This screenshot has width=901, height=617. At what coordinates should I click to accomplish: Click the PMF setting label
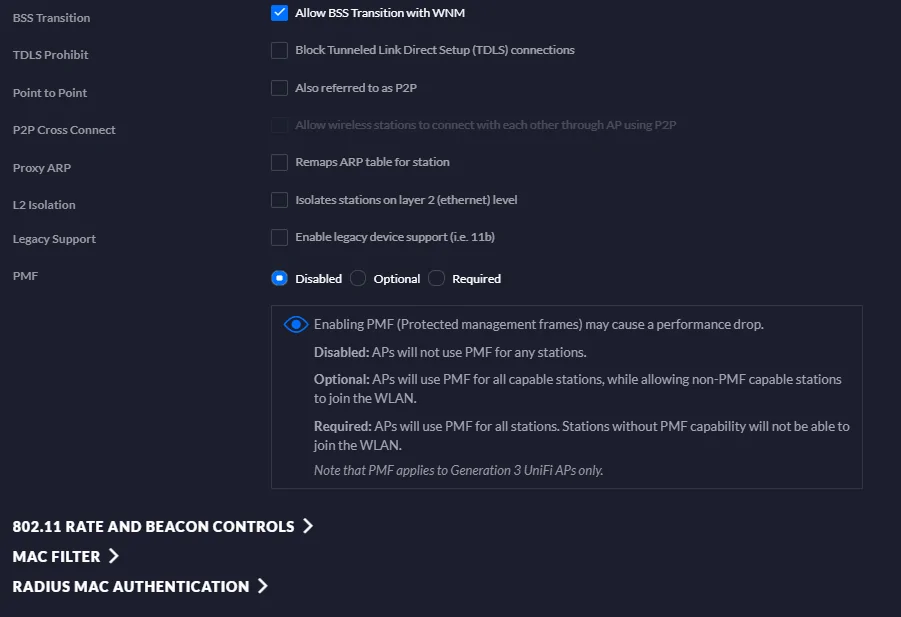tap(25, 276)
